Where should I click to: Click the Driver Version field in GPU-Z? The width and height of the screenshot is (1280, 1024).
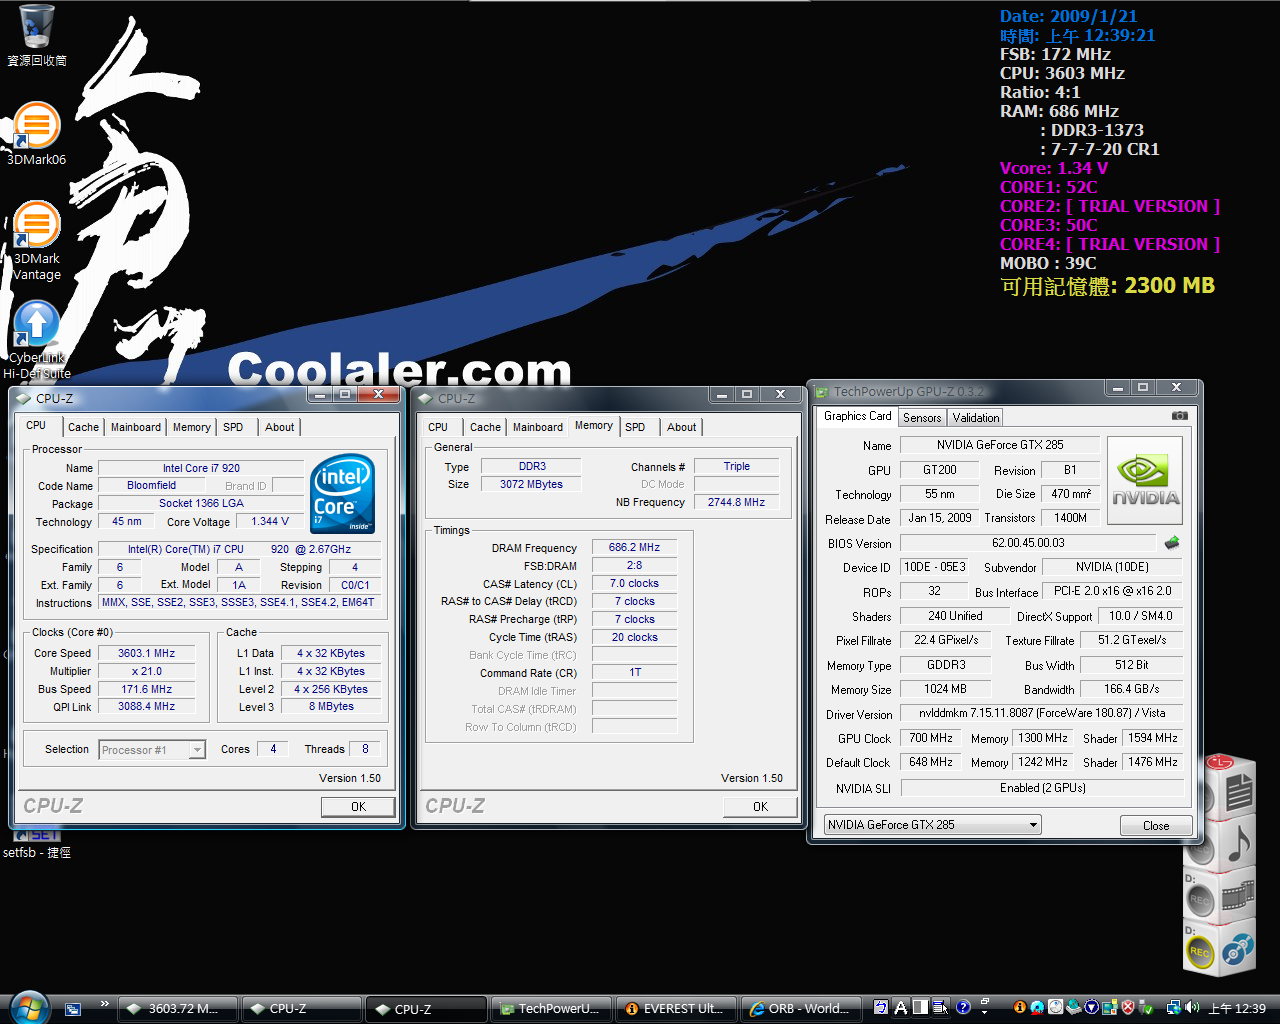1042,714
